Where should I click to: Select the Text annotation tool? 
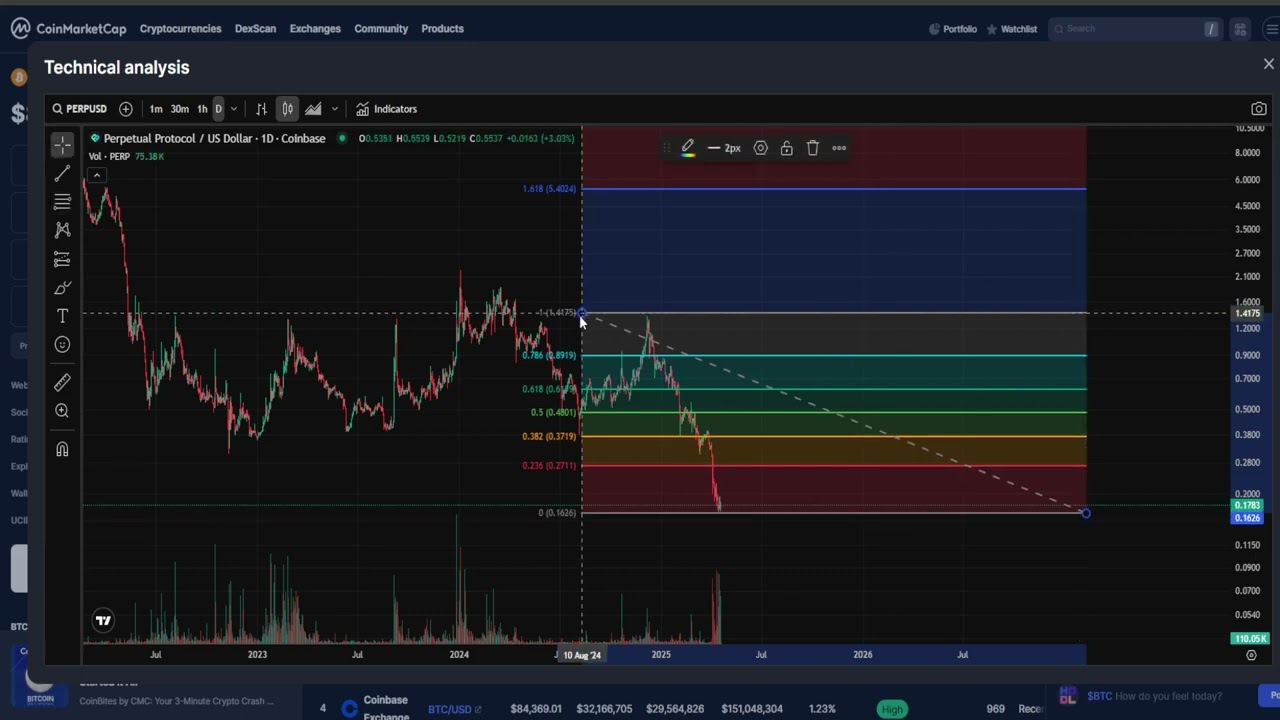pos(62,316)
